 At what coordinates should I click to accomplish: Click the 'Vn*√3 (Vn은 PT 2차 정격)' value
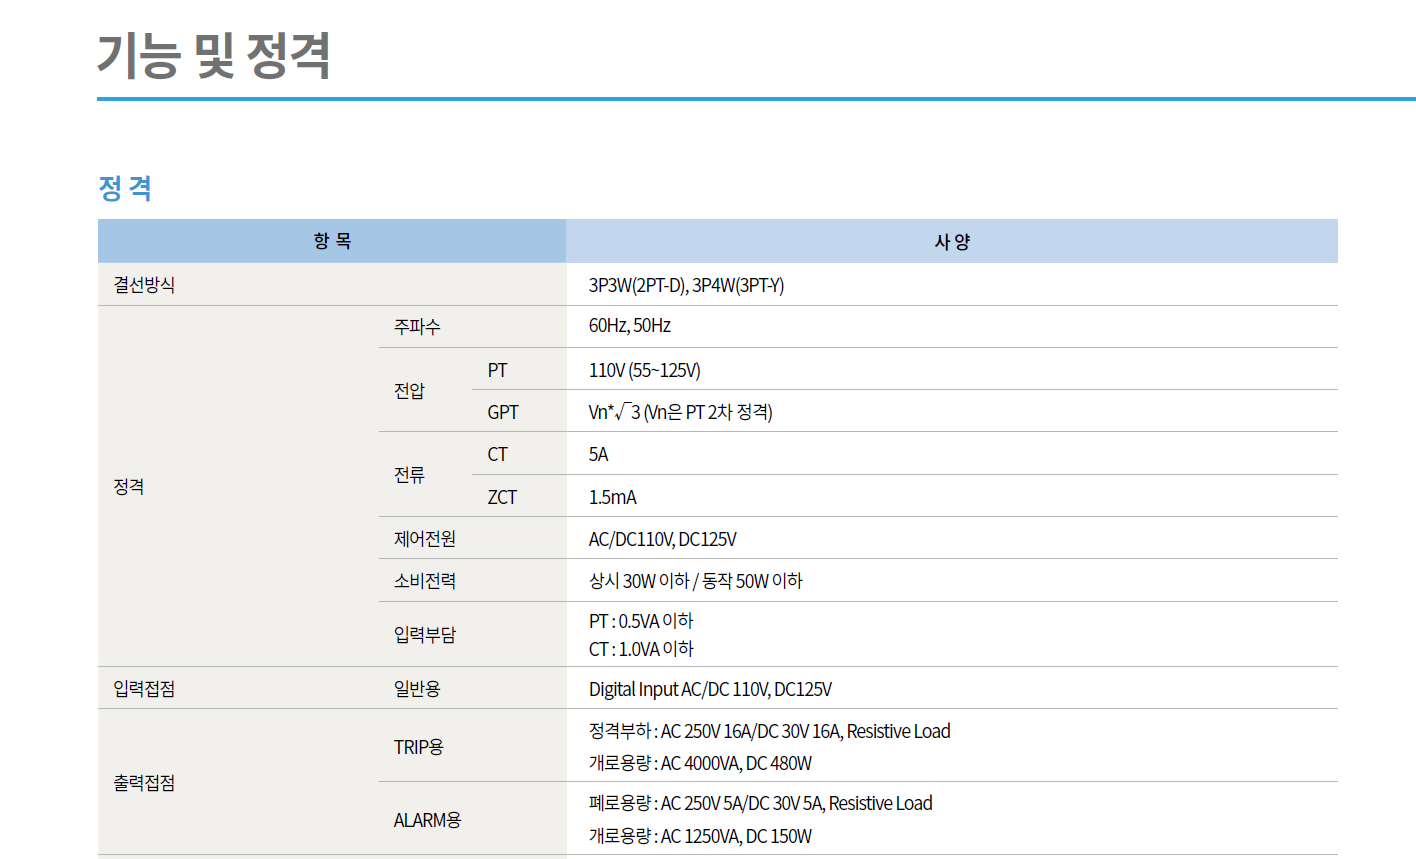point(680,412)
